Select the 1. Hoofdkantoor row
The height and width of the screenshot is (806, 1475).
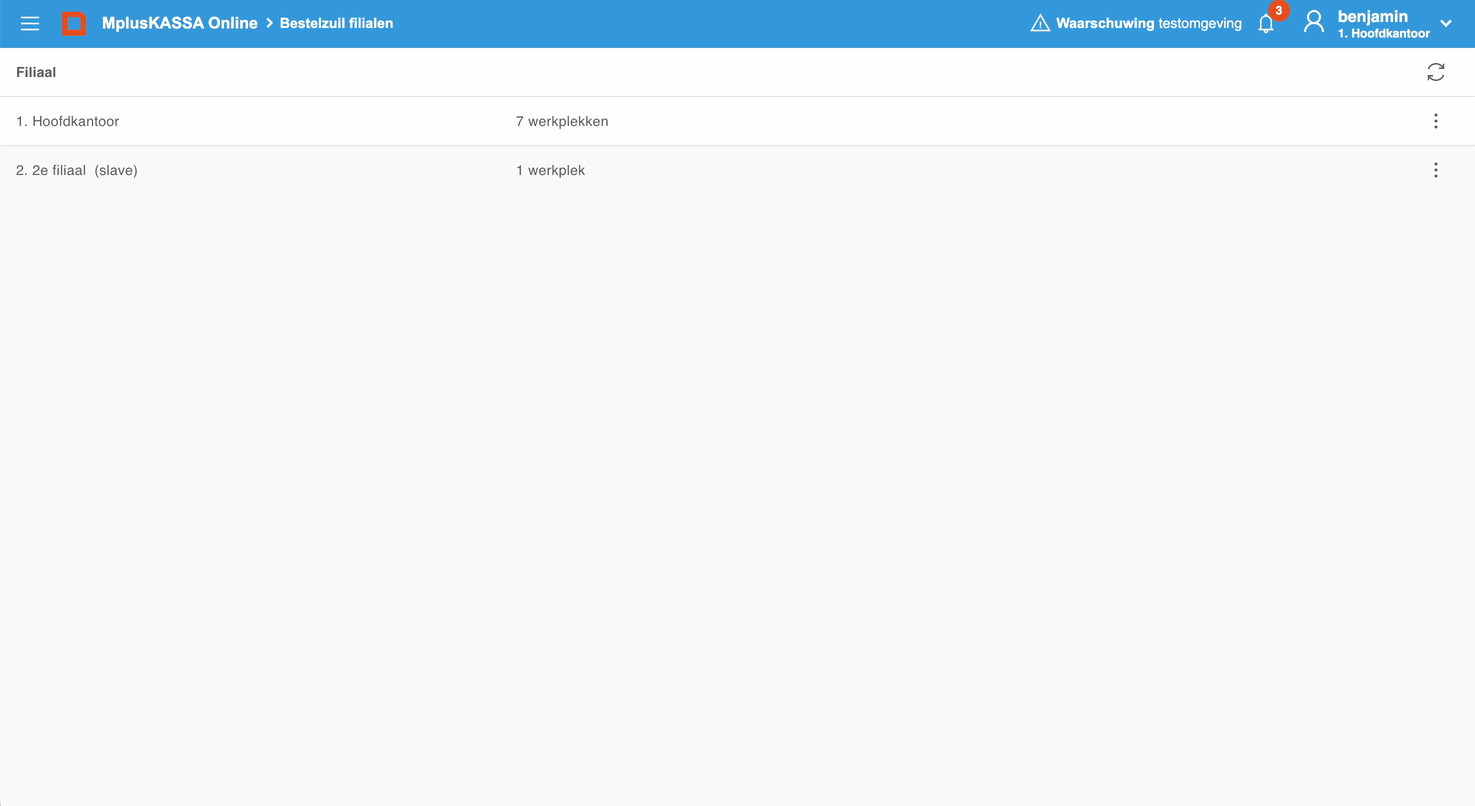tap(737, 121)
